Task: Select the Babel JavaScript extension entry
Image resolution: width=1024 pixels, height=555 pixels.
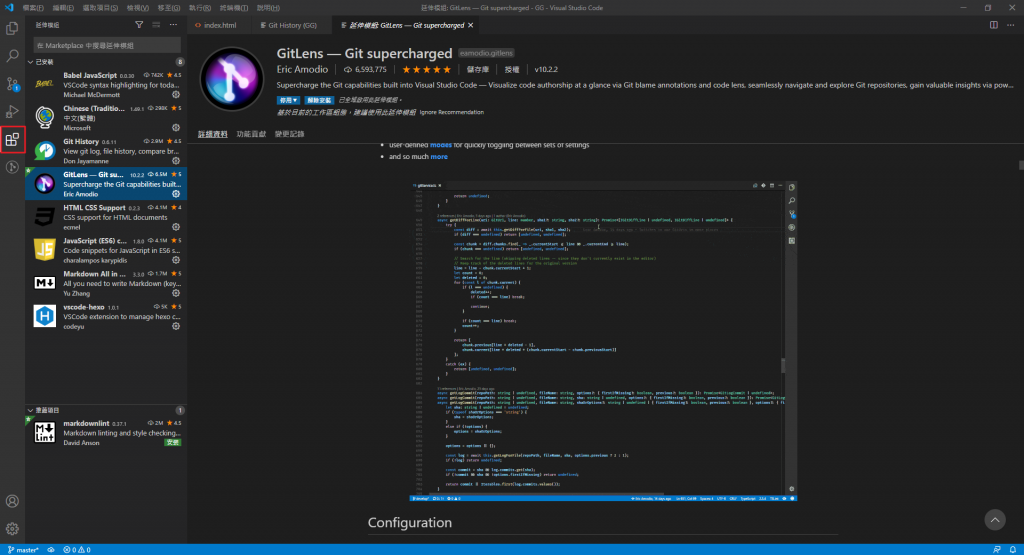Action: (x=106, y=85)
